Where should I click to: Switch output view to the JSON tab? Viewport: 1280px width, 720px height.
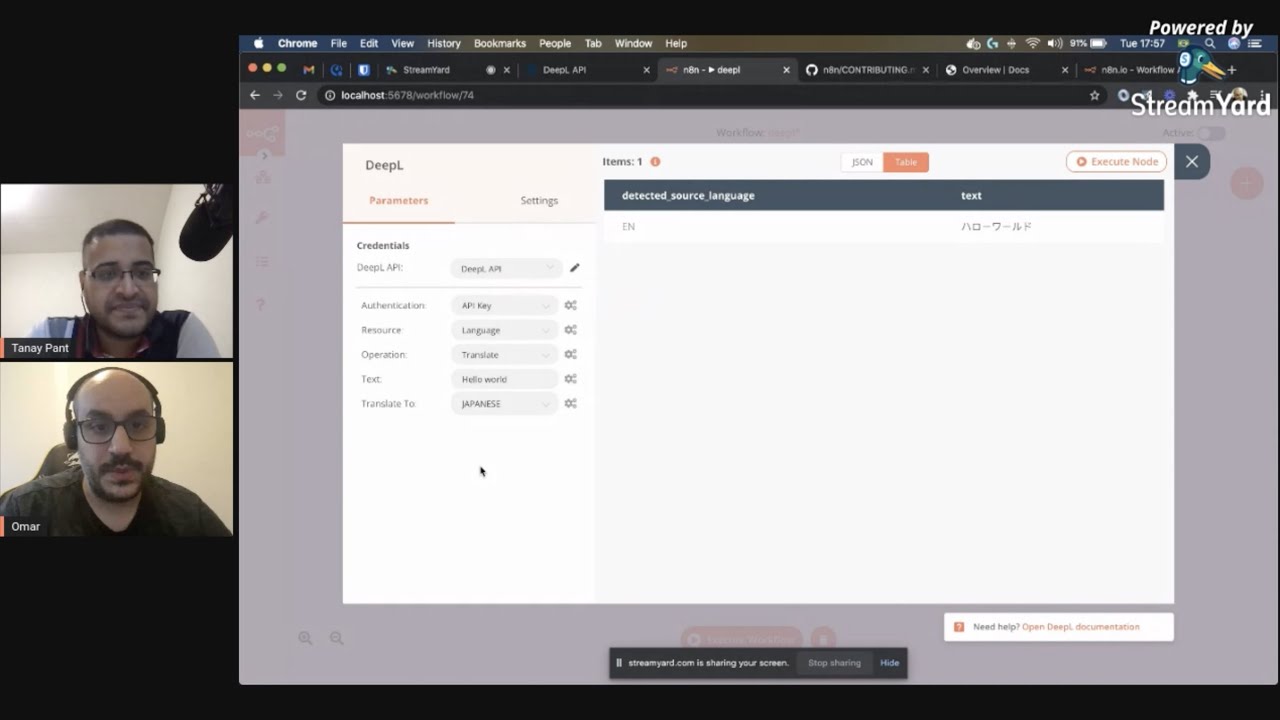tap(862, 161)
